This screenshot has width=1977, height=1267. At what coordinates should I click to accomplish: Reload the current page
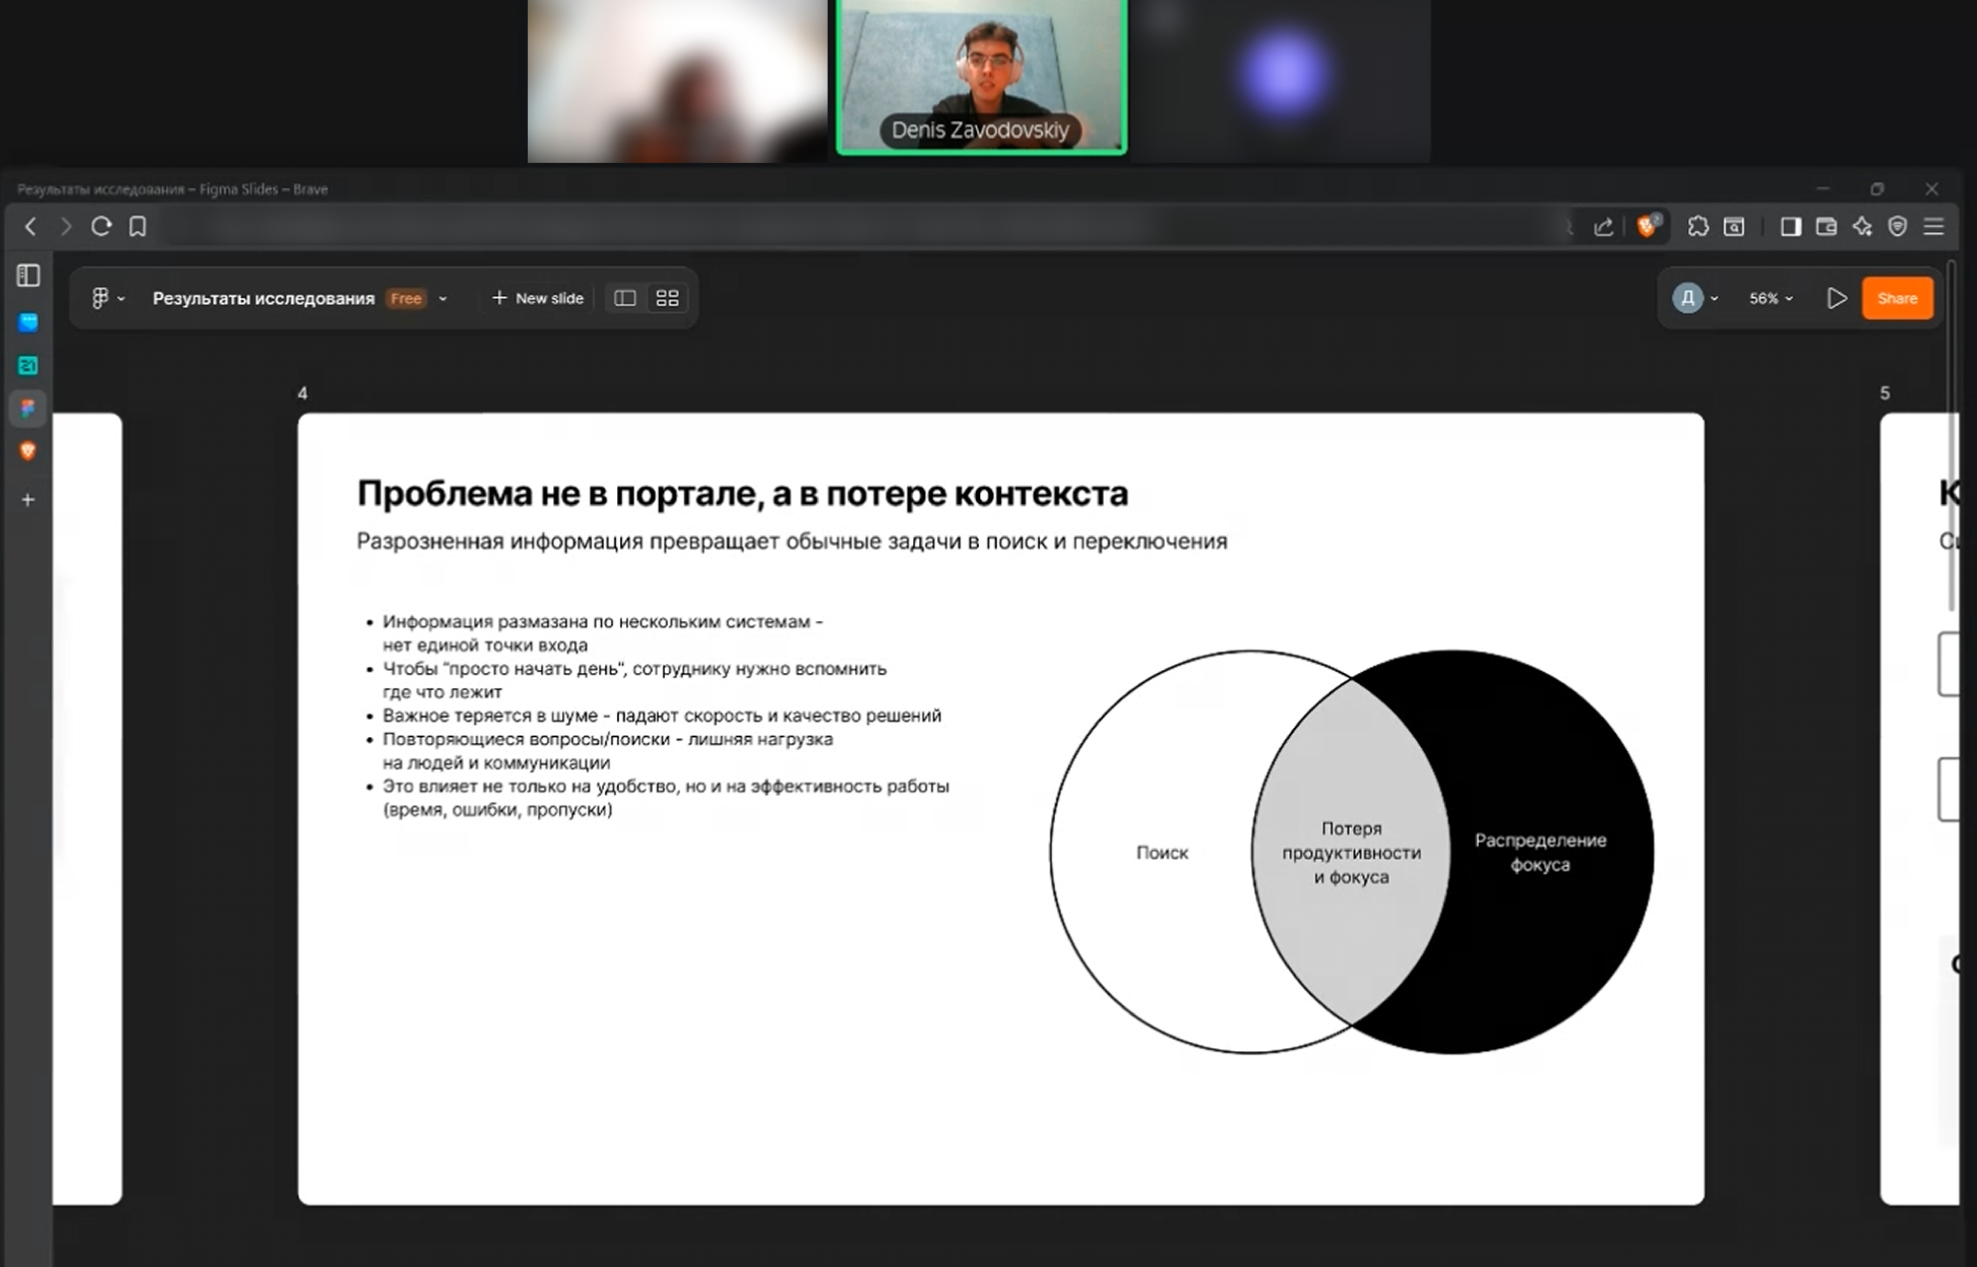pos(101,227)
